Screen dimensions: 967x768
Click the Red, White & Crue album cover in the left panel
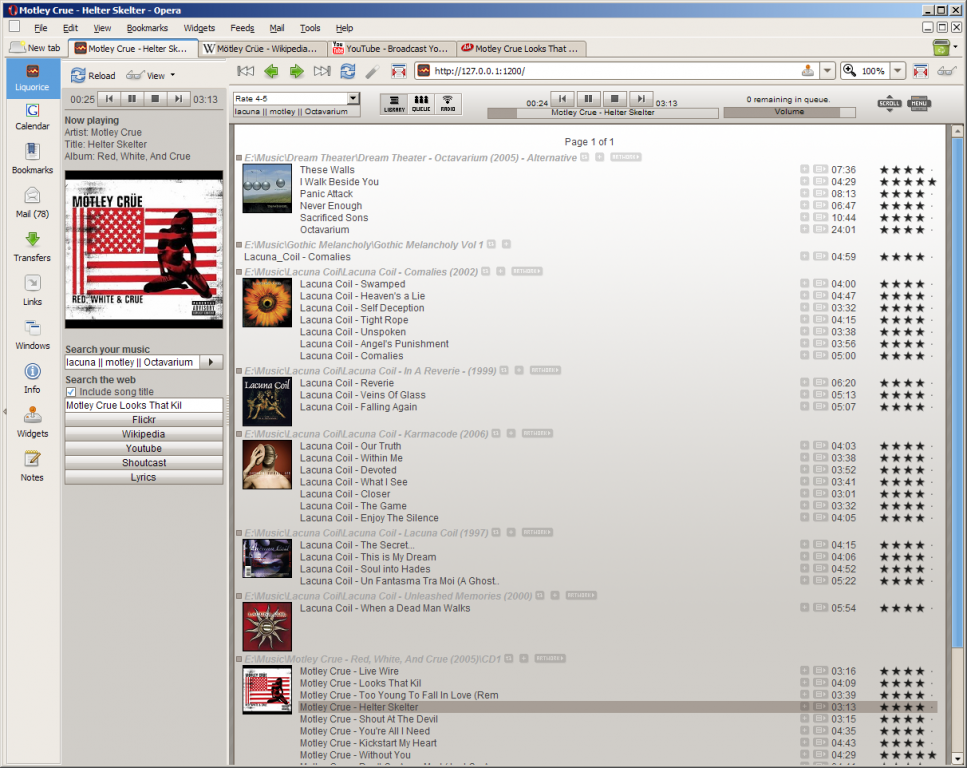pos(144,249)
